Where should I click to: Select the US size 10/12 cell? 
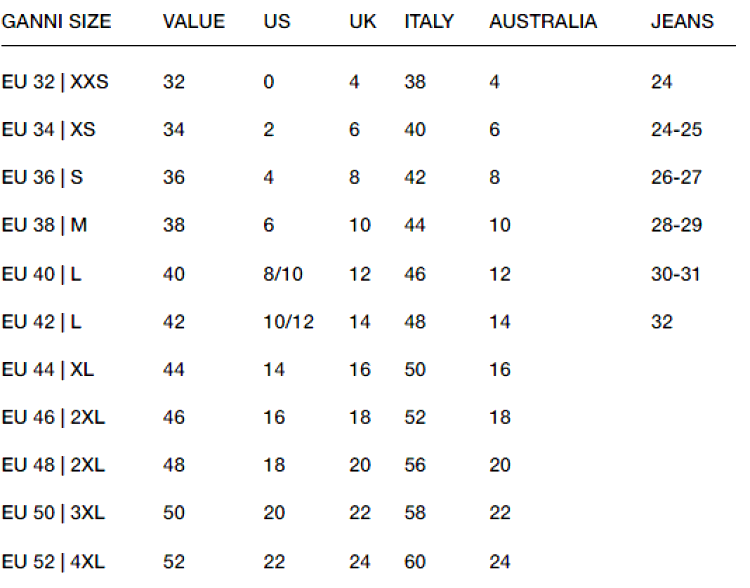tap(288, 322)
